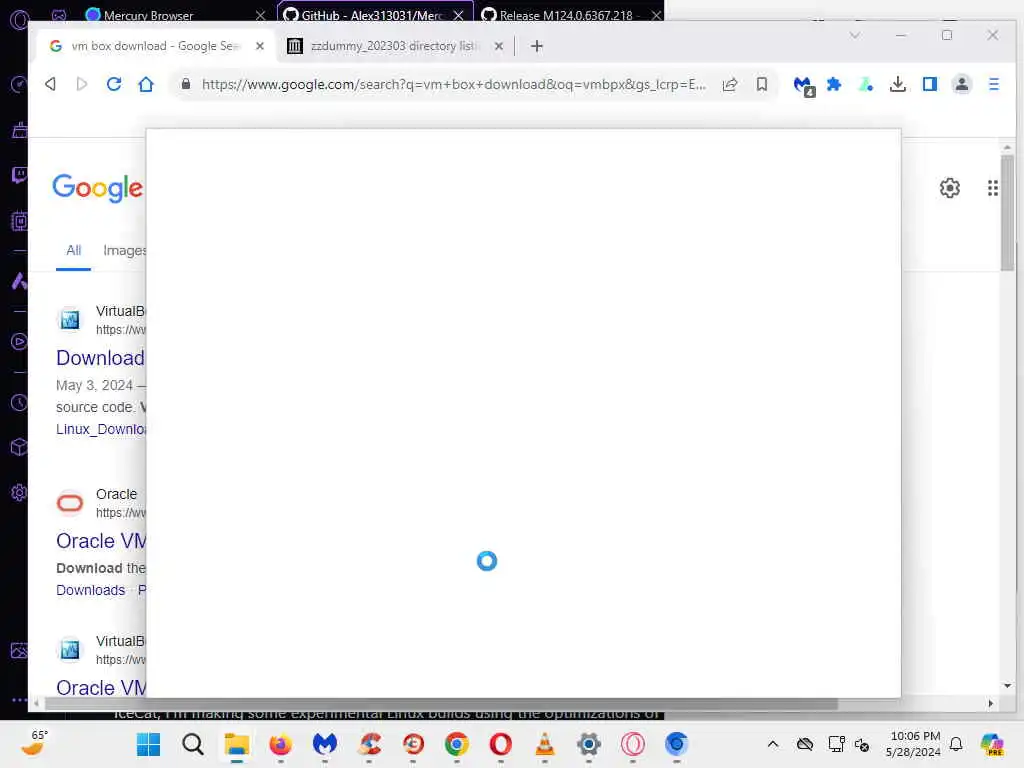Go back using the browser back arrow
Screen dimensions: 1024x768
[x=50, y=84]
